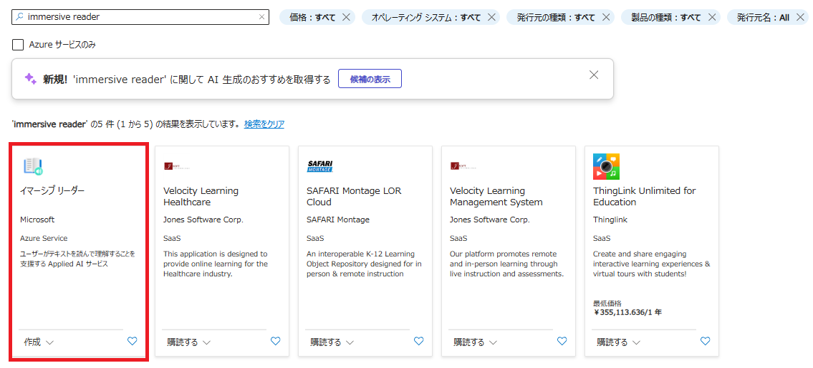
Task: Favorite the イマーシブ リーダー card
Action: coord(132,341)
